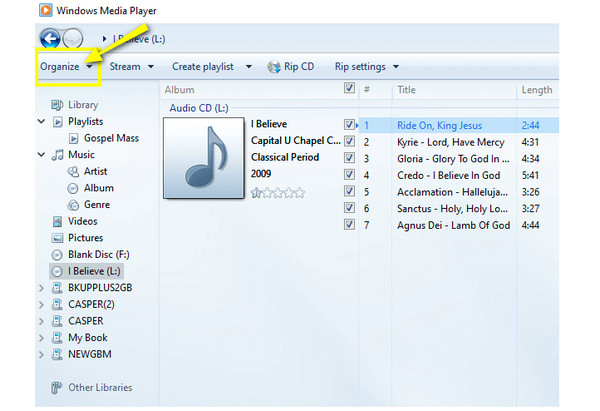Image resolution: width=600 pixels, height=411 pixels.
Task: Click the blue Back navigation arrow
Action: click(50, 39)
